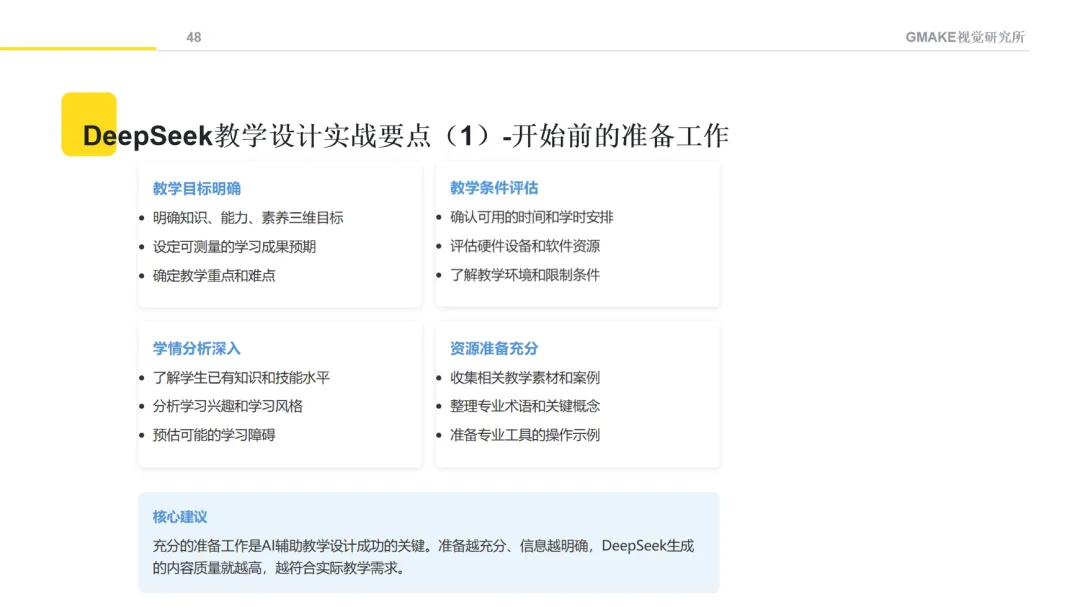Viewport: 1080px width, 607px height.
Task: Click '了解学生已有知识和技能水平'
Action: [x=241, y=378]
